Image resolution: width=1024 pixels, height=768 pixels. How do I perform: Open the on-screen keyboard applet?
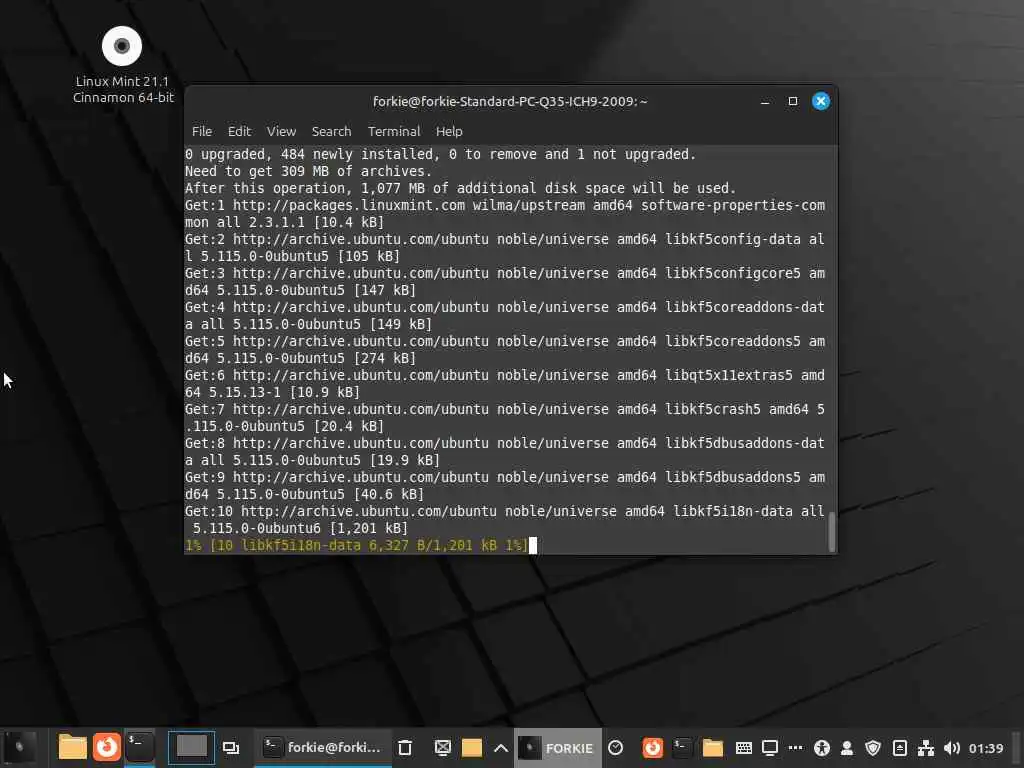pos(743,748)
